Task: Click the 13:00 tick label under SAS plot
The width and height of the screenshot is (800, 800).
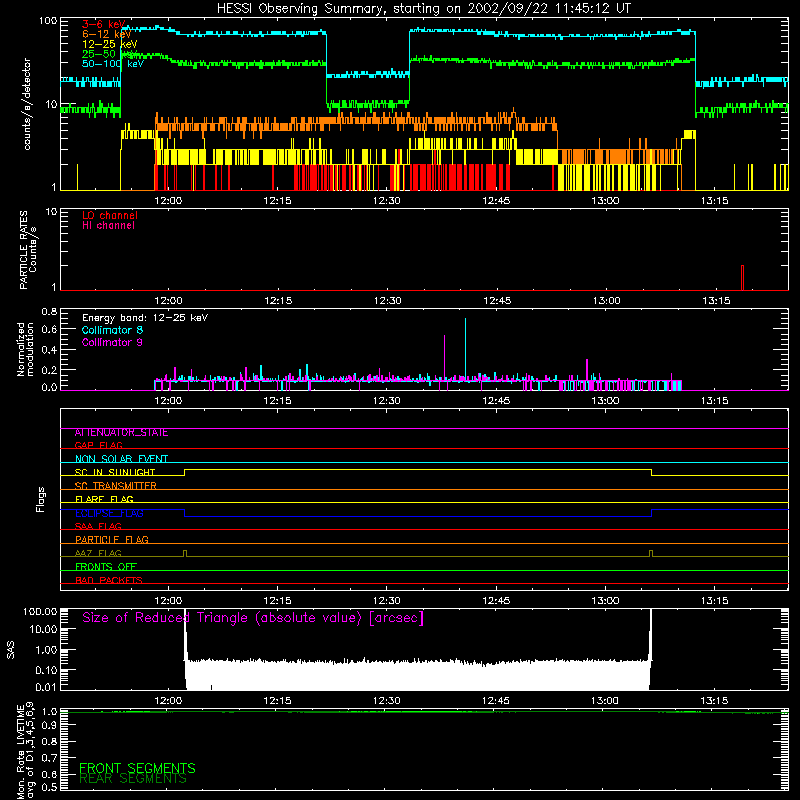Action: coord(605,701)
